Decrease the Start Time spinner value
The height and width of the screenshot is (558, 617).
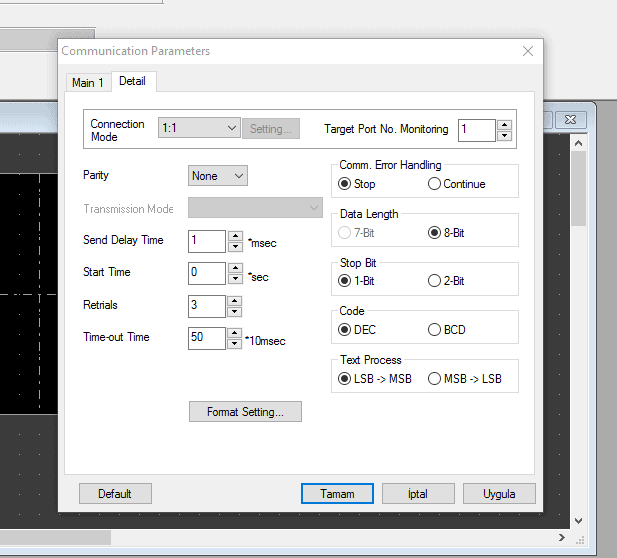235,279
